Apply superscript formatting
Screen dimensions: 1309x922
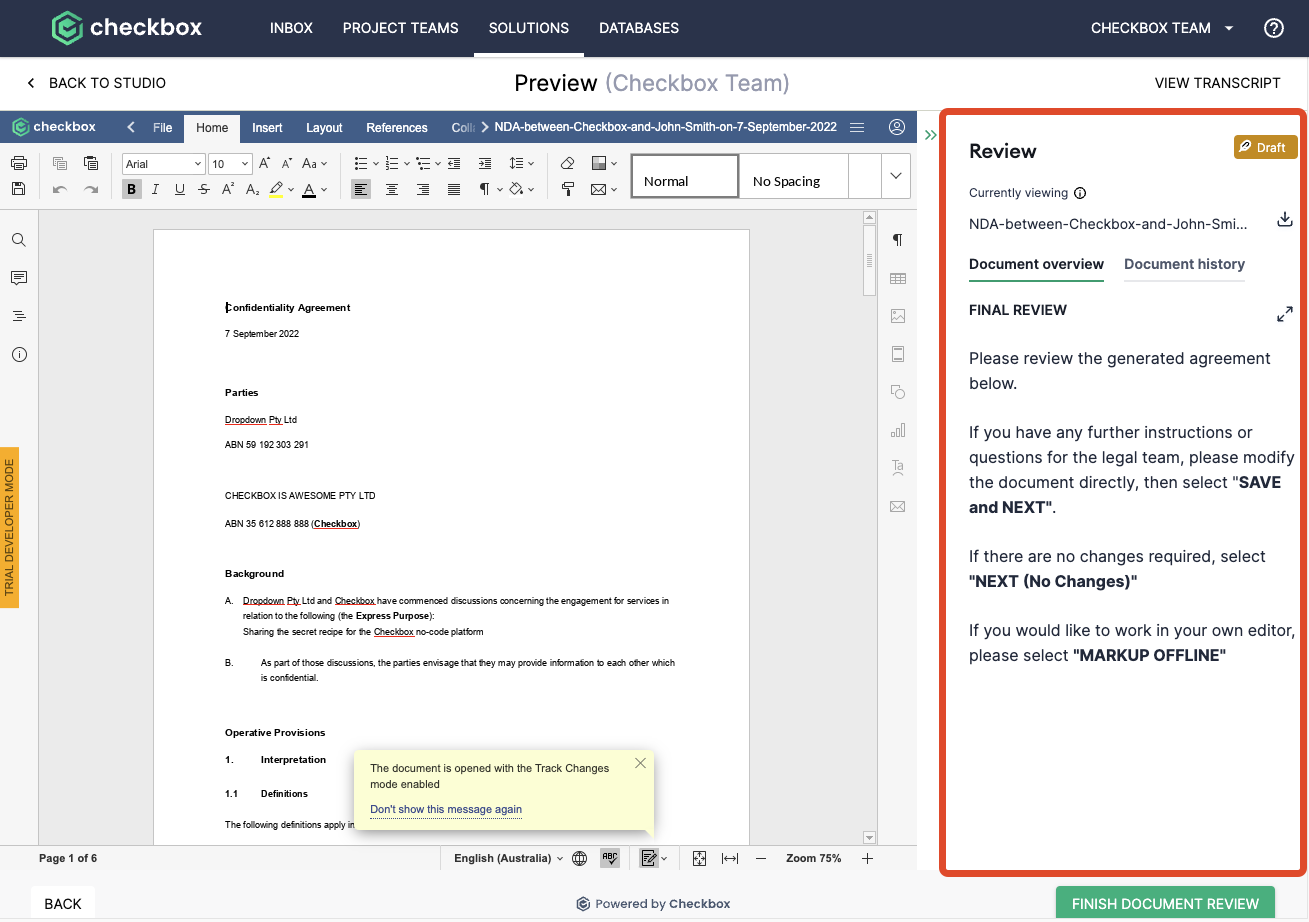tap(229, 189)
